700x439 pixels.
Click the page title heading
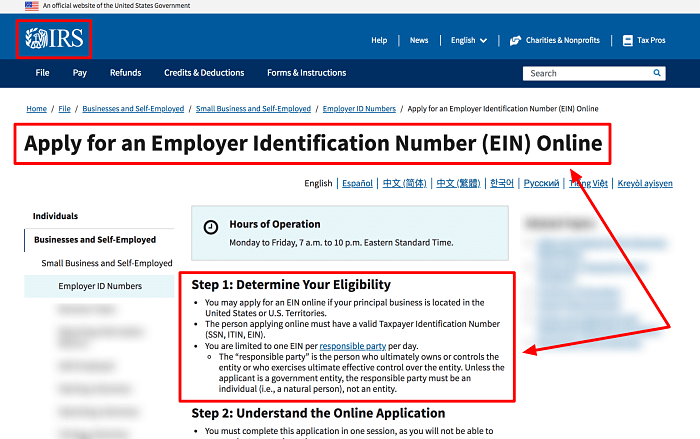313,143
